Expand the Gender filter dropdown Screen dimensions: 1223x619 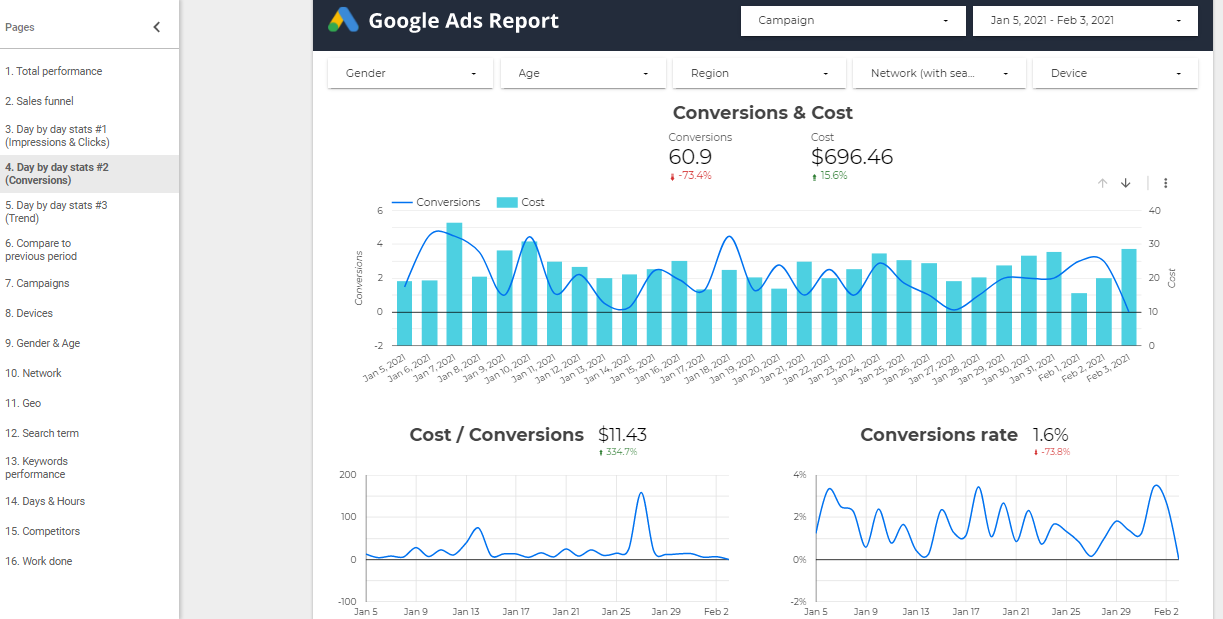pyautogui.click(x=410, y=73)
